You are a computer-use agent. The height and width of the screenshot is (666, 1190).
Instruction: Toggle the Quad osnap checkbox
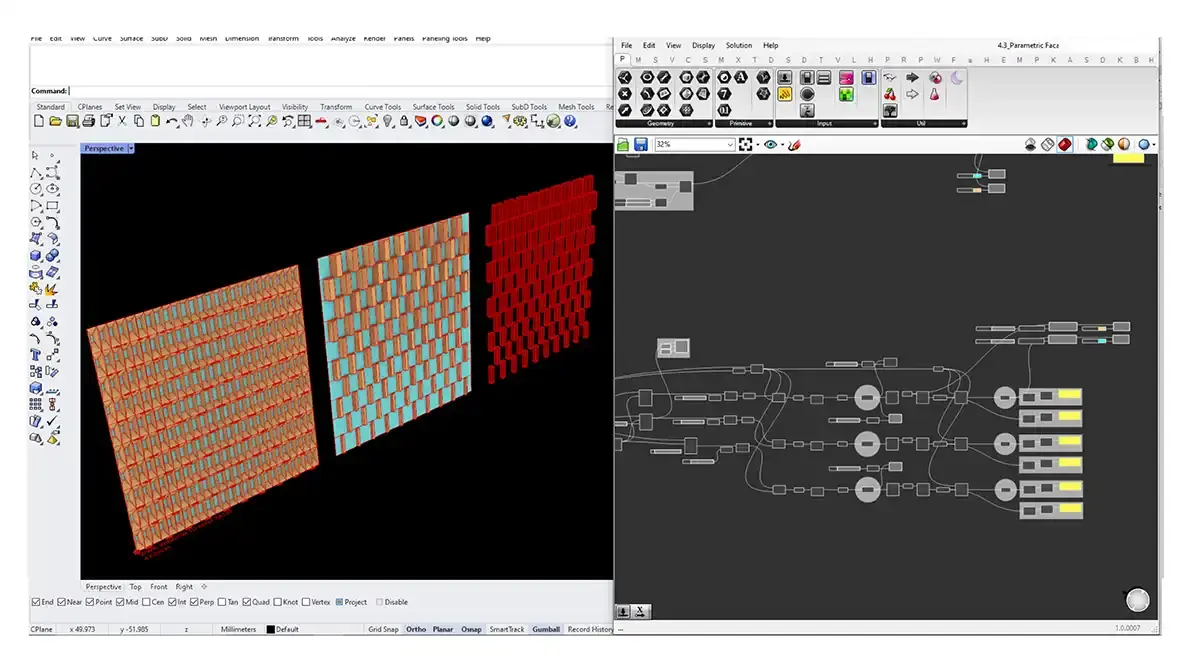(247, 602)
